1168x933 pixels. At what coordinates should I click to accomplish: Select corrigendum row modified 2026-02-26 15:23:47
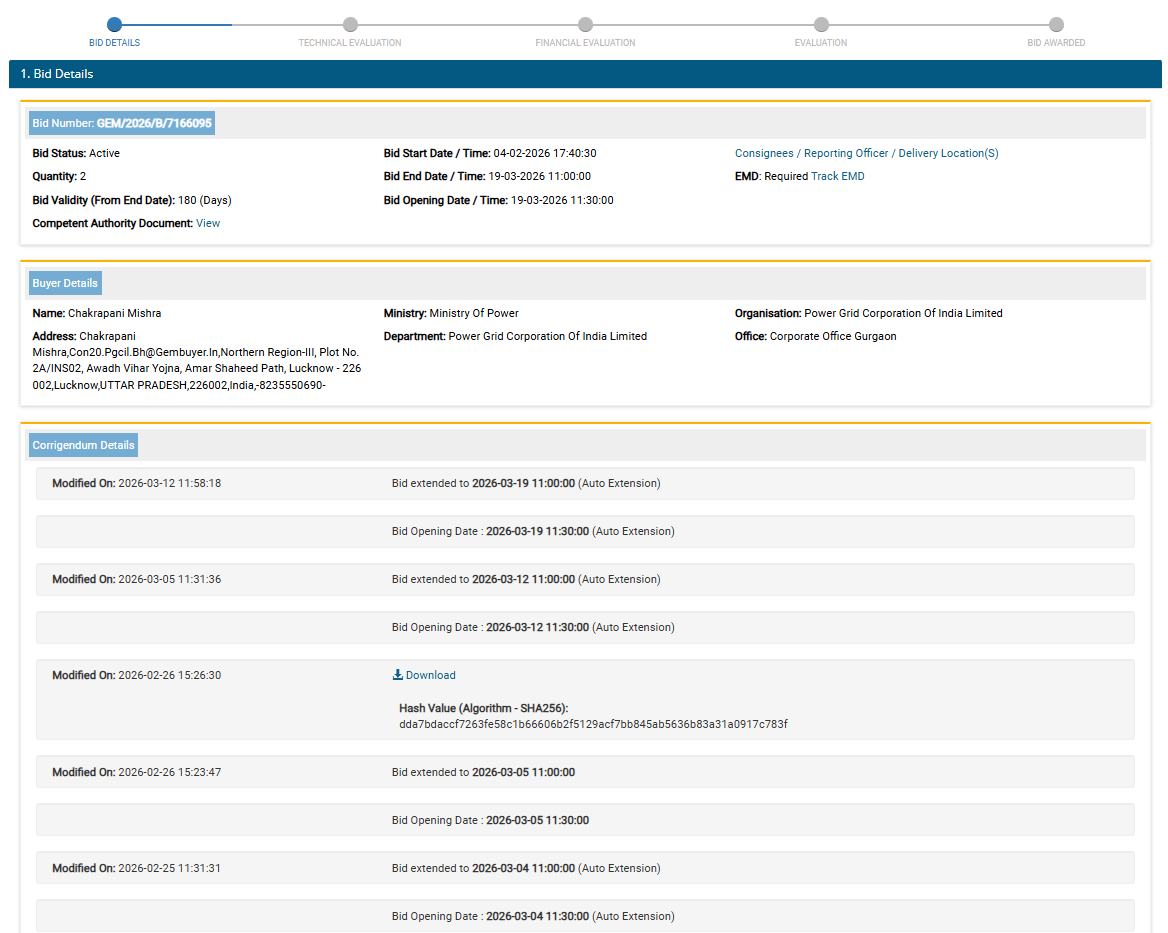(585, 772)
